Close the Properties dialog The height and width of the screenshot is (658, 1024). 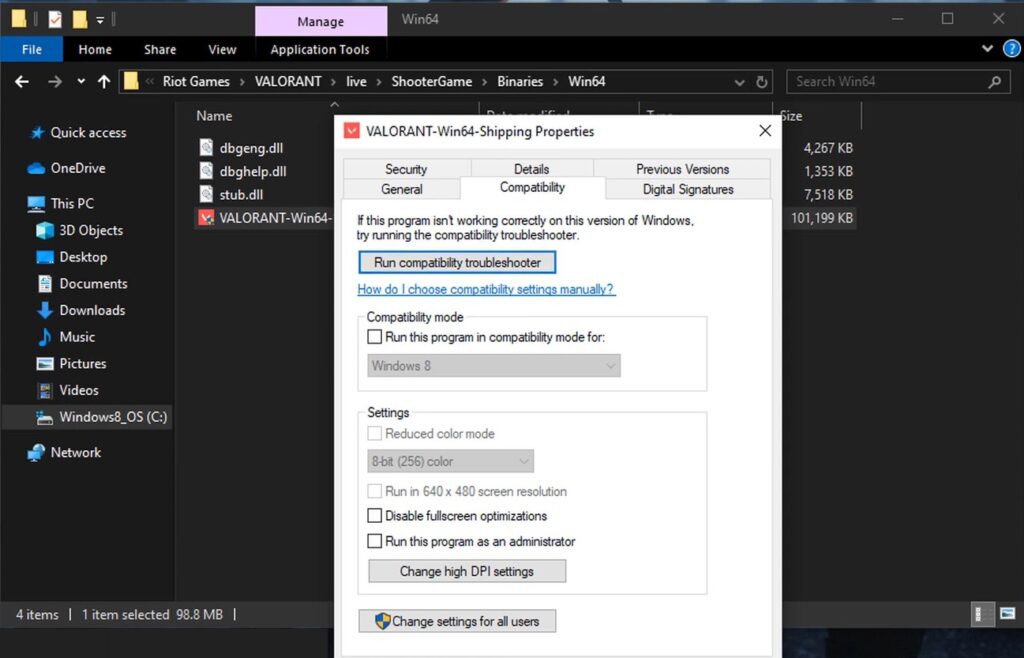(x=765, y=131)
